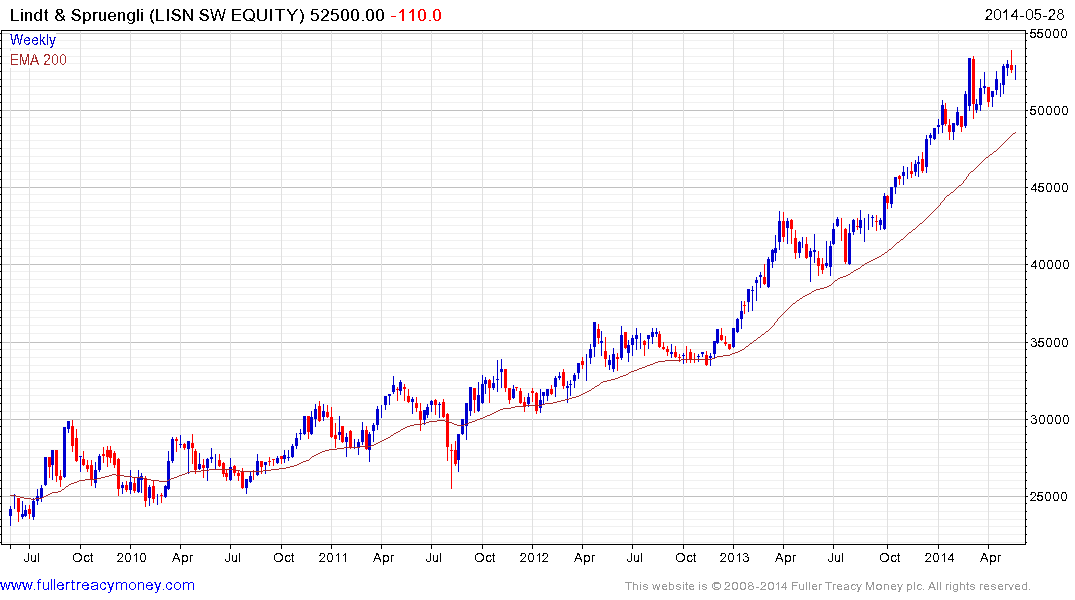Click the 2012 year label on time axis
This screenshot has height=600, width=1075.
[x=534, y=557]
